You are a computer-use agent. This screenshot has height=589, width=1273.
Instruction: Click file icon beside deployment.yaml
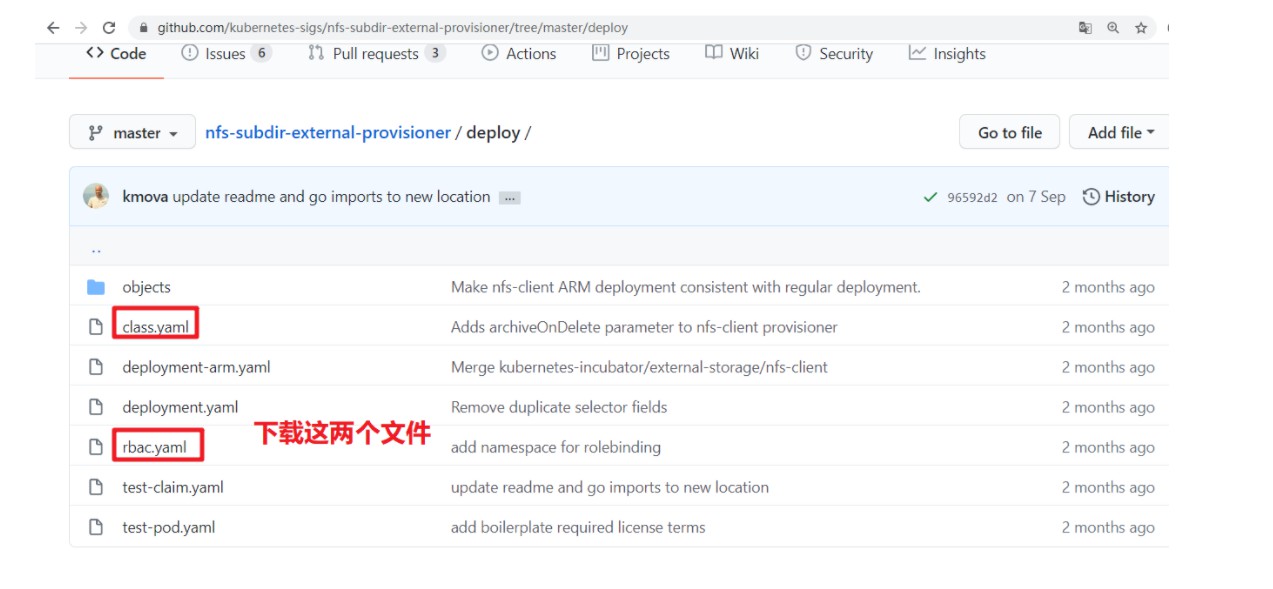pos(96,407)
